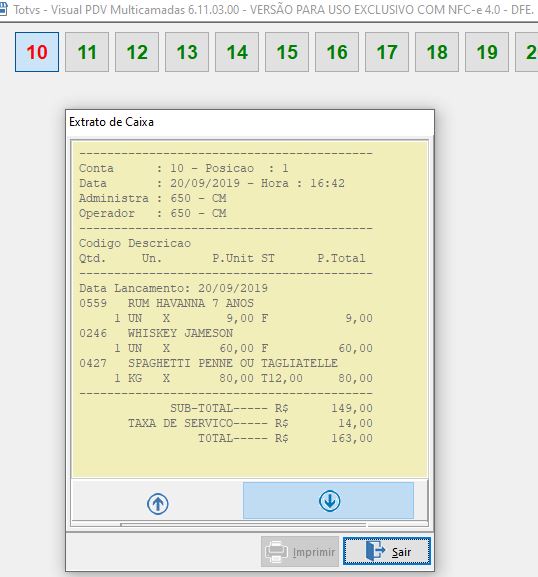Screen dimensions: 538x577
Task: Click the horizontal scrollbar under the arrows
Action: 243,524
